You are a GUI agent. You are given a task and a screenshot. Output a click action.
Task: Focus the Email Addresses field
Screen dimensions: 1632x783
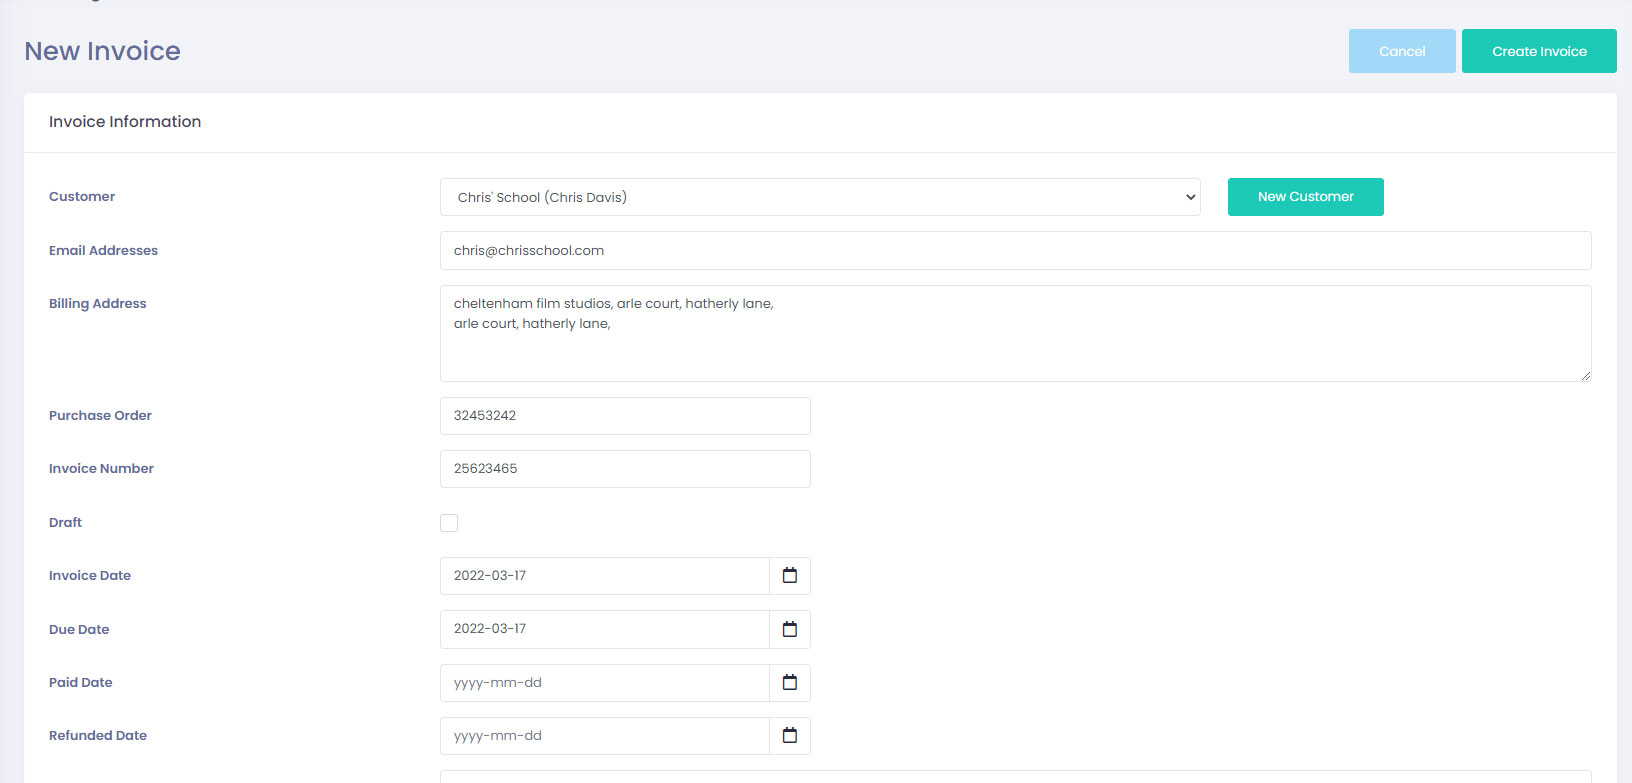1015,251
